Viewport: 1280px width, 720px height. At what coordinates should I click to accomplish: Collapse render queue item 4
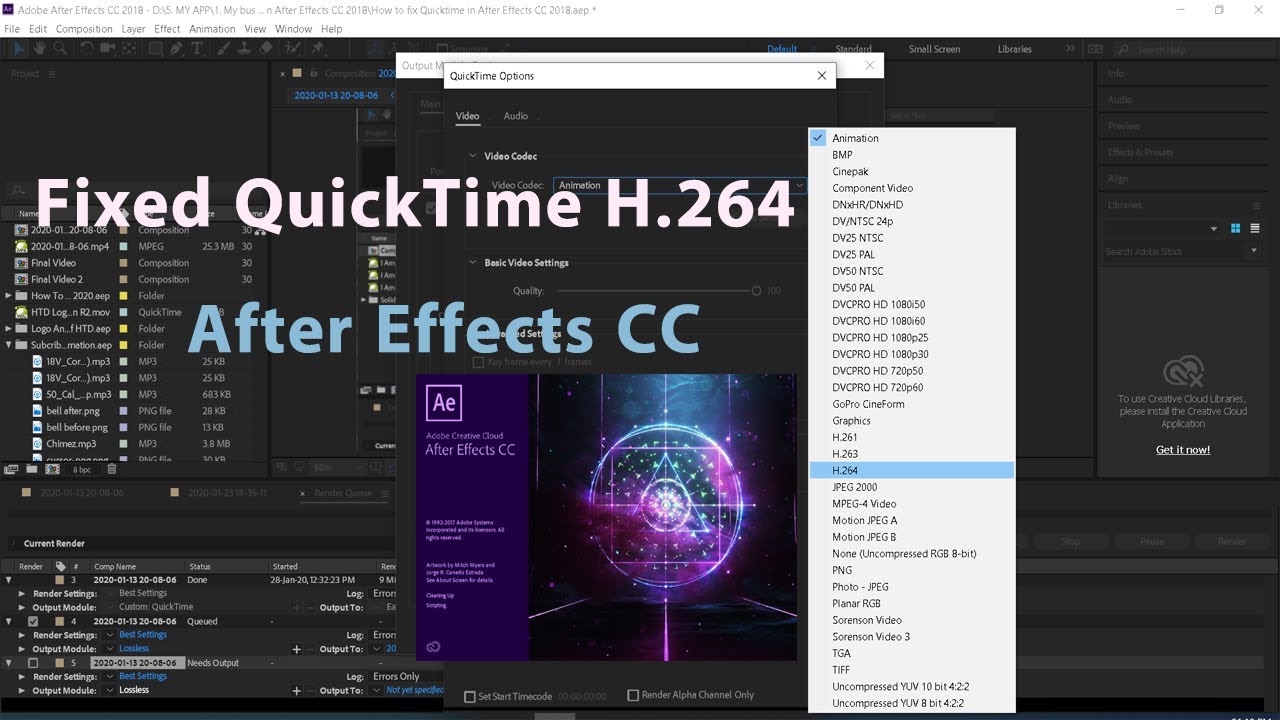[9, 621]
